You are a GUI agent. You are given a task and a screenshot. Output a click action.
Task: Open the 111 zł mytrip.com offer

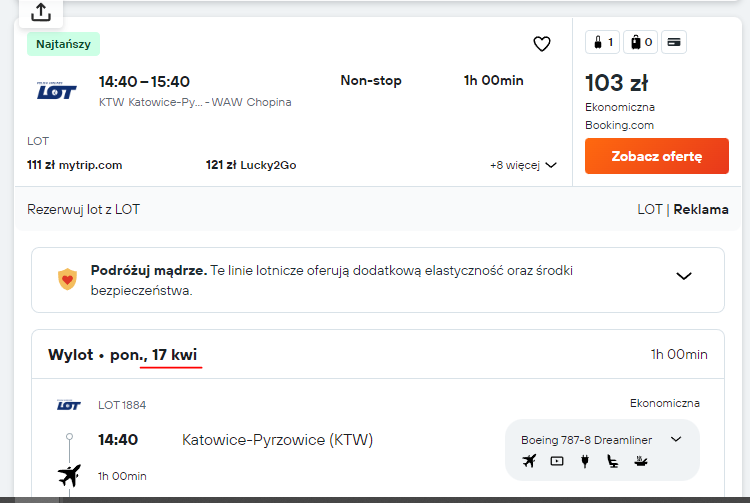(75, 165)
